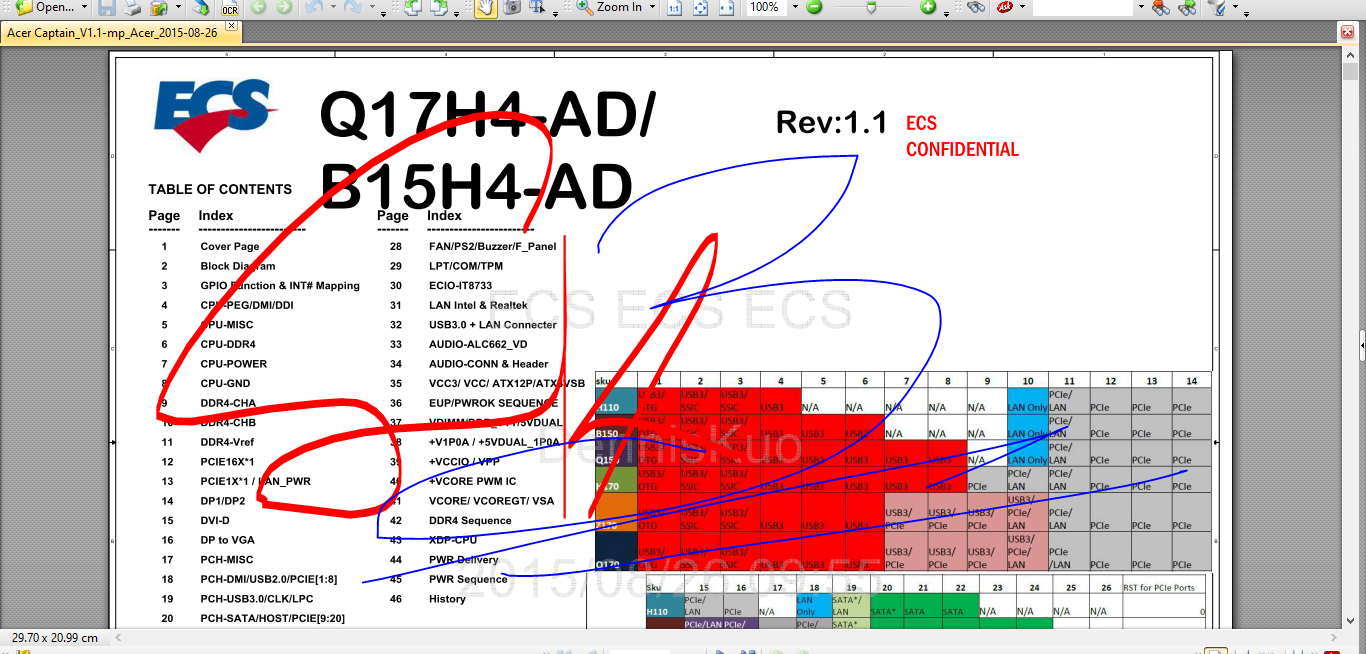Expand the Zoom In tool dropdown
This screenshot has height=654, width=1366.
coord(652,7)
